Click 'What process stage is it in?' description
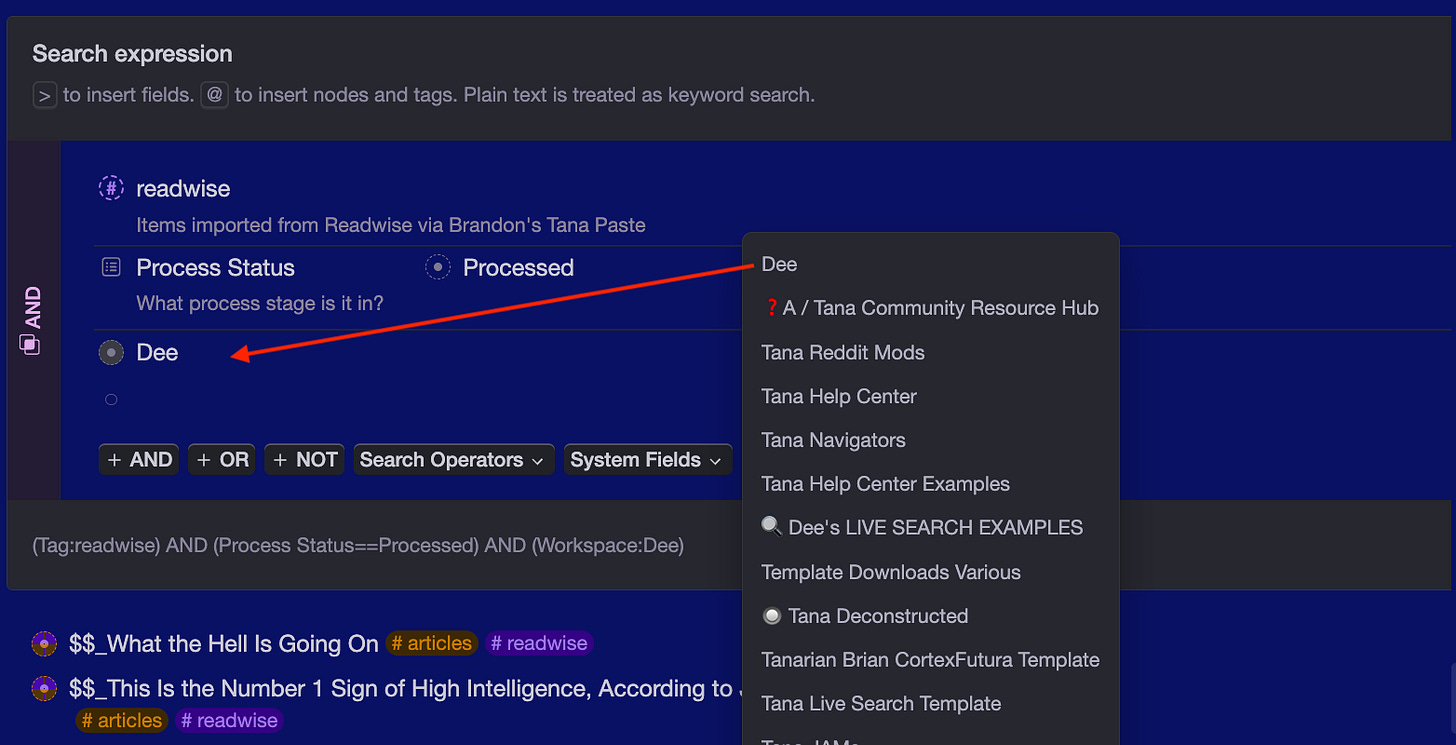Viewport: 1456px width, 745px height. point(260,303)
